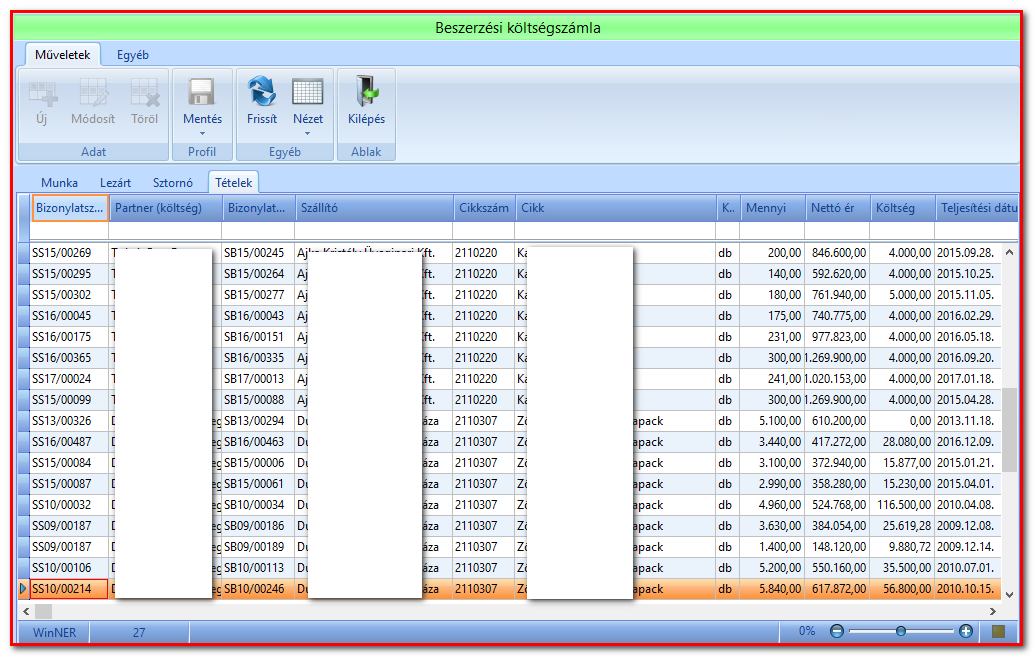Exit via the Kilépés door icon
The width and height of the screenshot is (1034, 657).
tap(367, 92)
